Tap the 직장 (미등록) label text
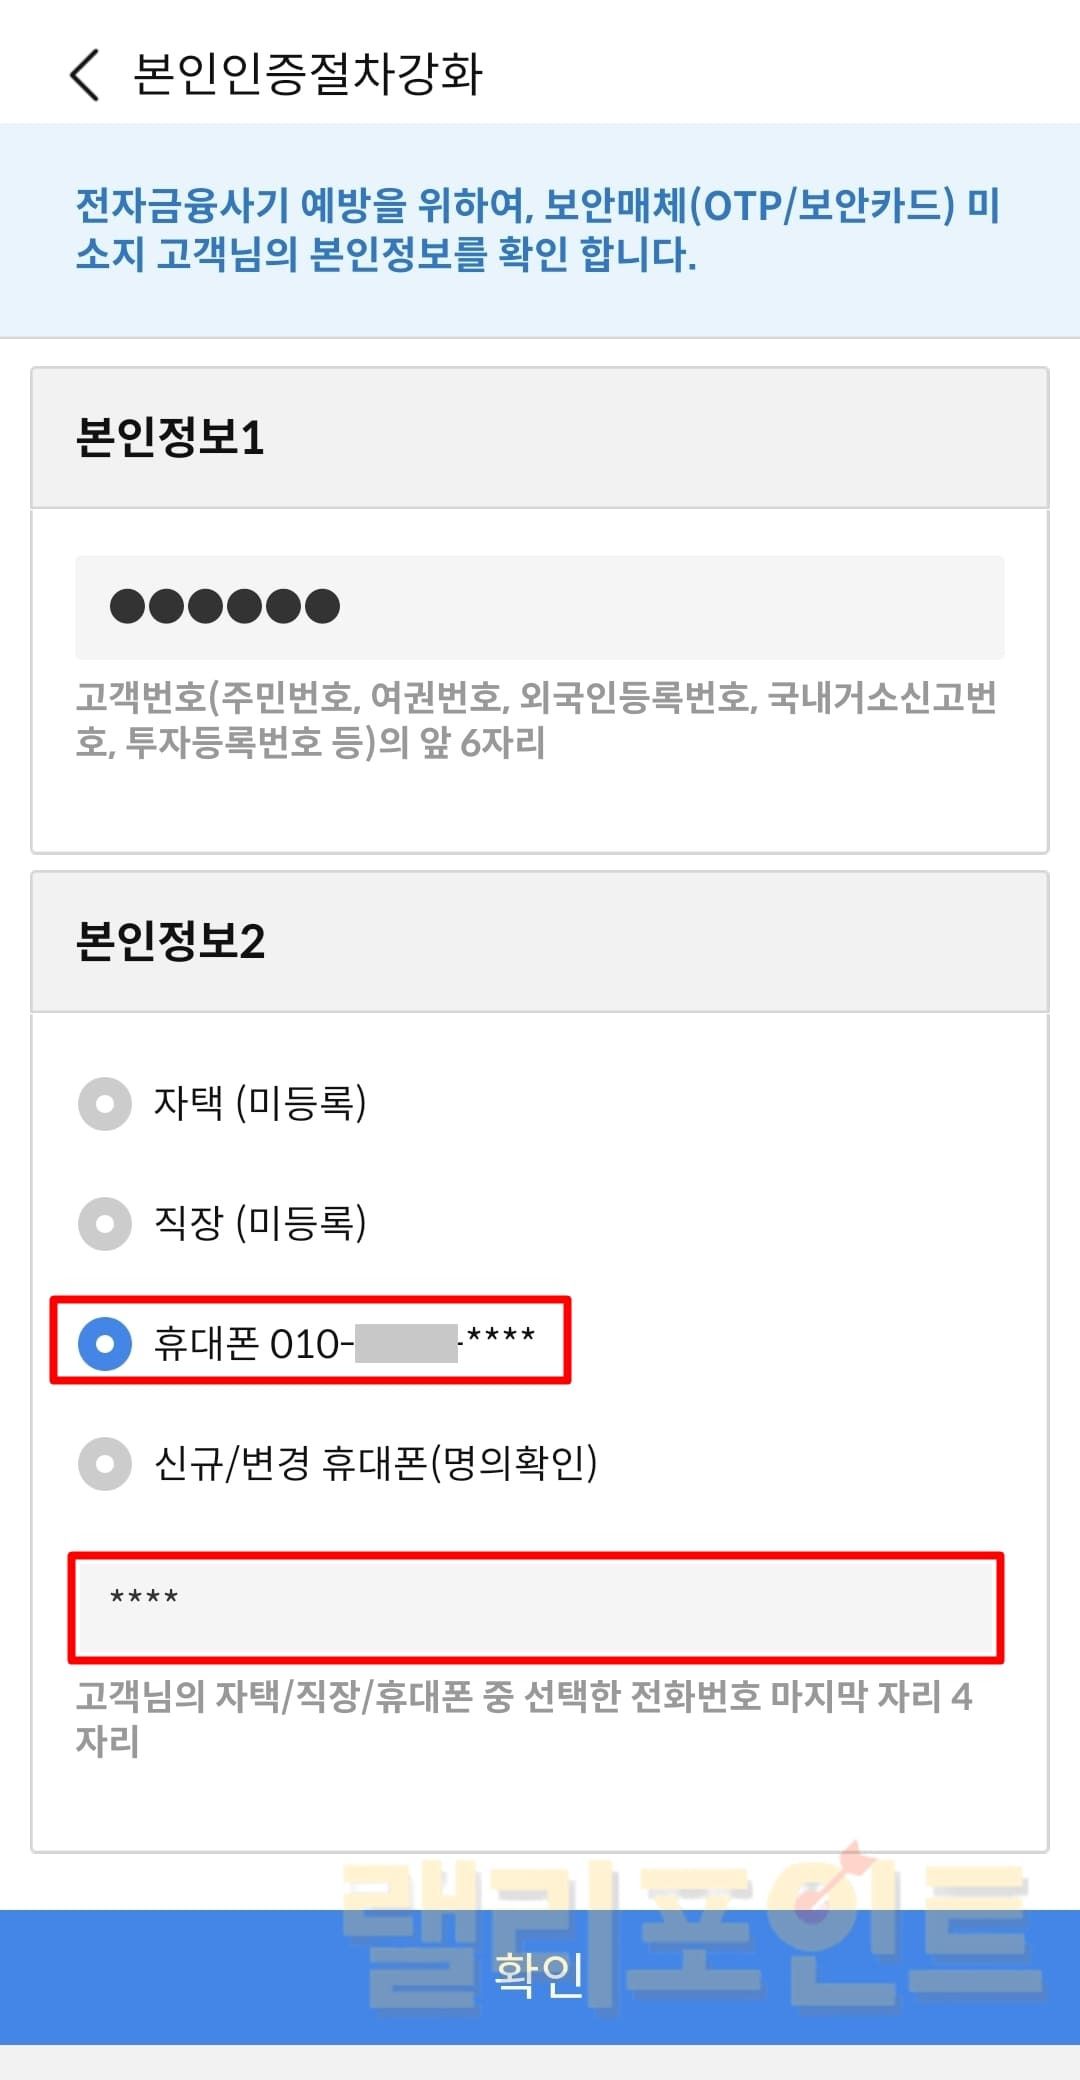 click(x=260, y=1223)
